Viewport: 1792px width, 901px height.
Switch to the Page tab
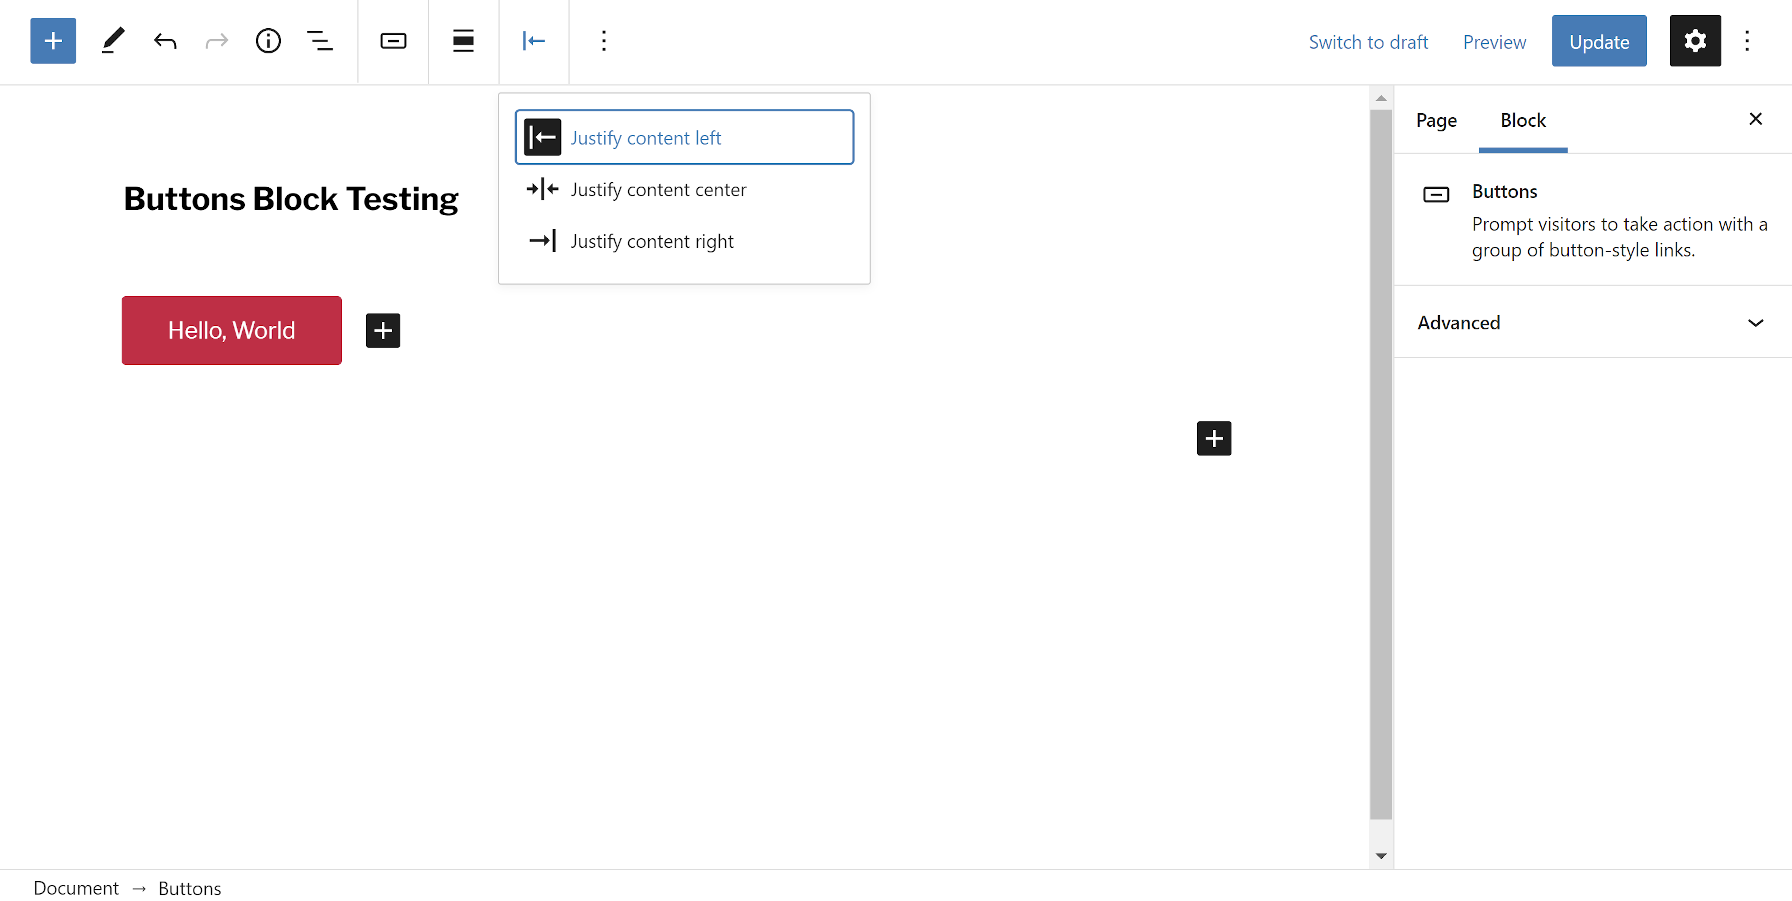click(1436, 120)
